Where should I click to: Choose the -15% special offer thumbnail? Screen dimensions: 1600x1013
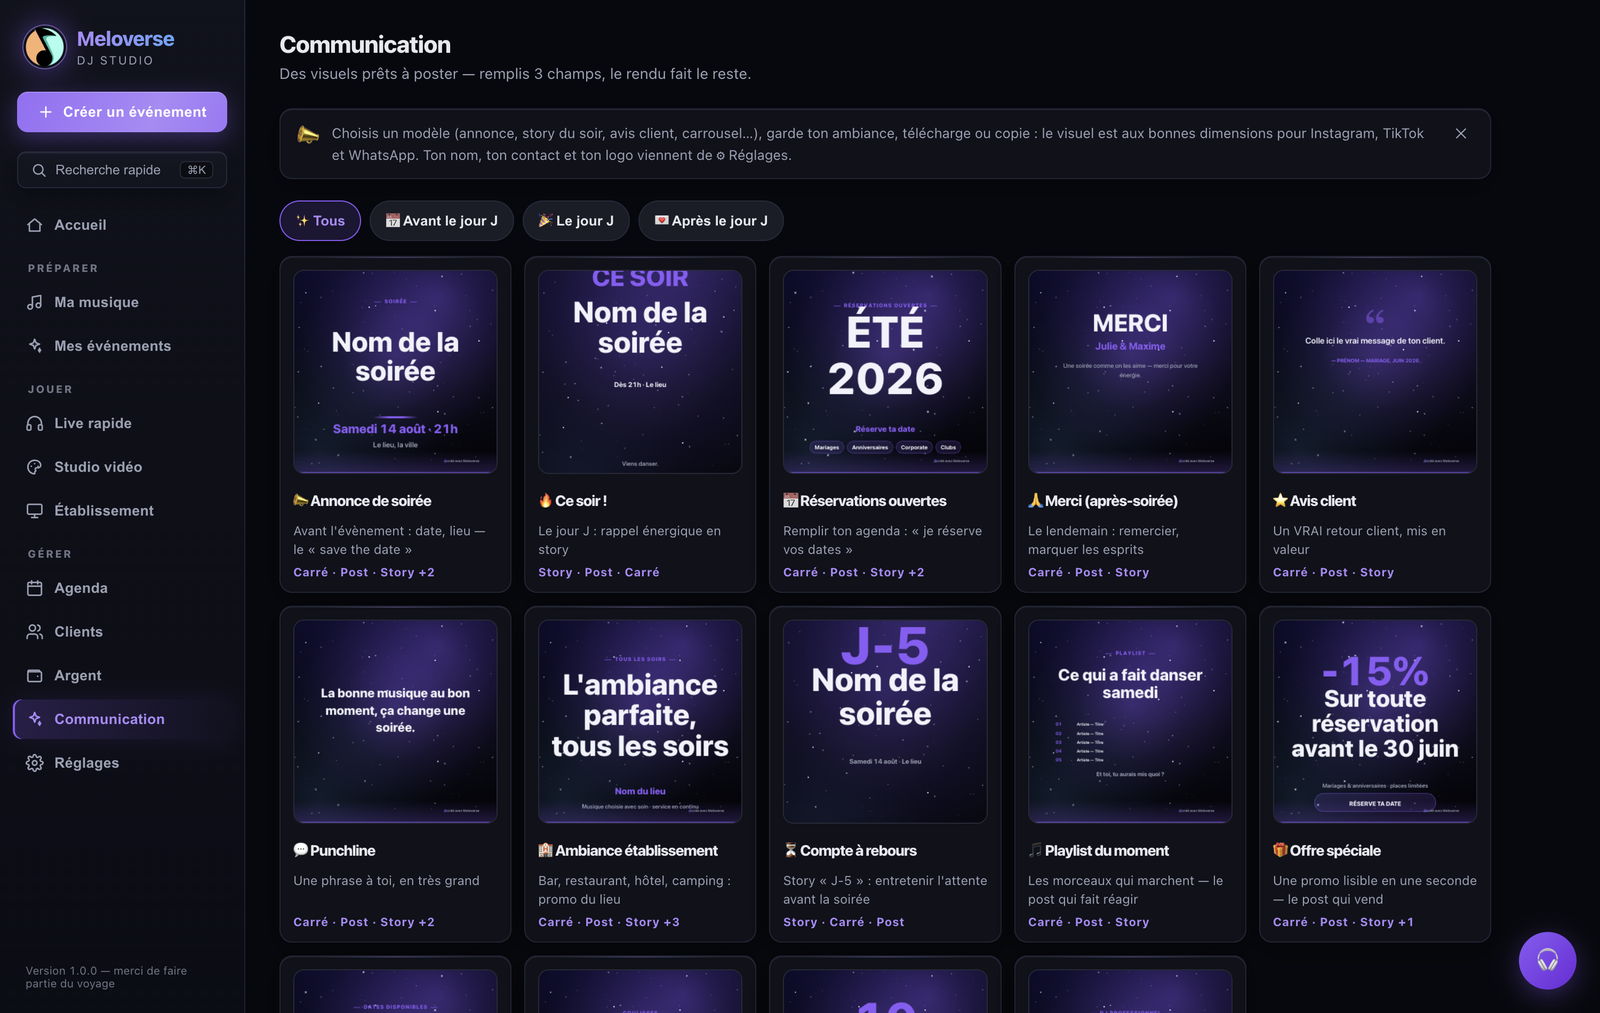tap(1375, 721)
